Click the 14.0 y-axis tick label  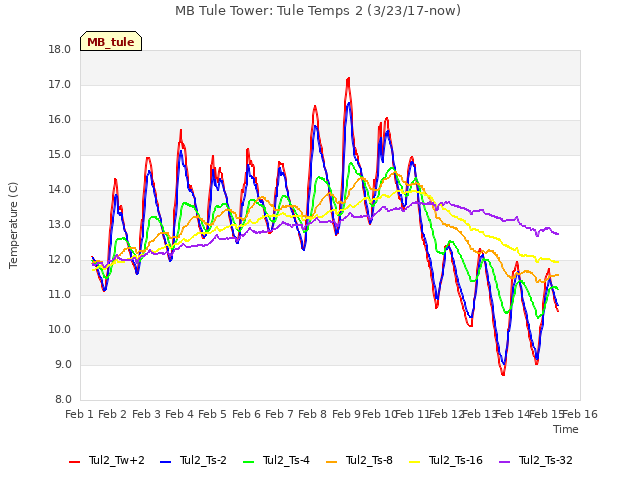tap(60, 190)
